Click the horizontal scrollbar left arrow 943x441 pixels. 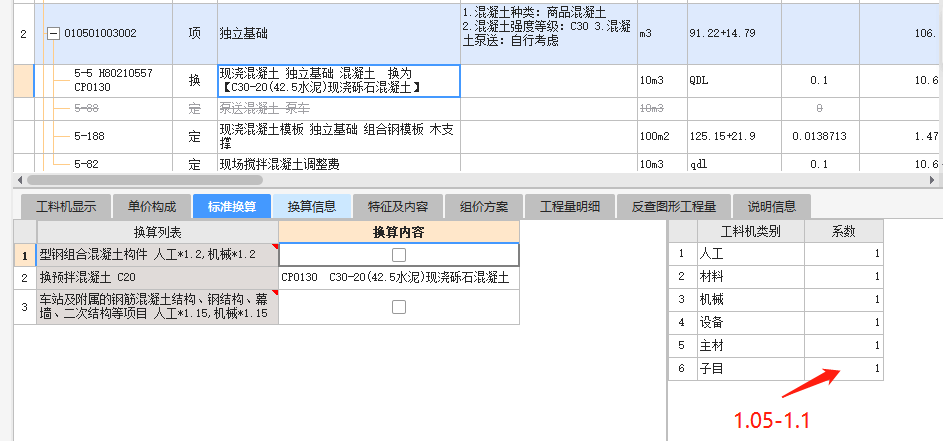tap(20, 179)
